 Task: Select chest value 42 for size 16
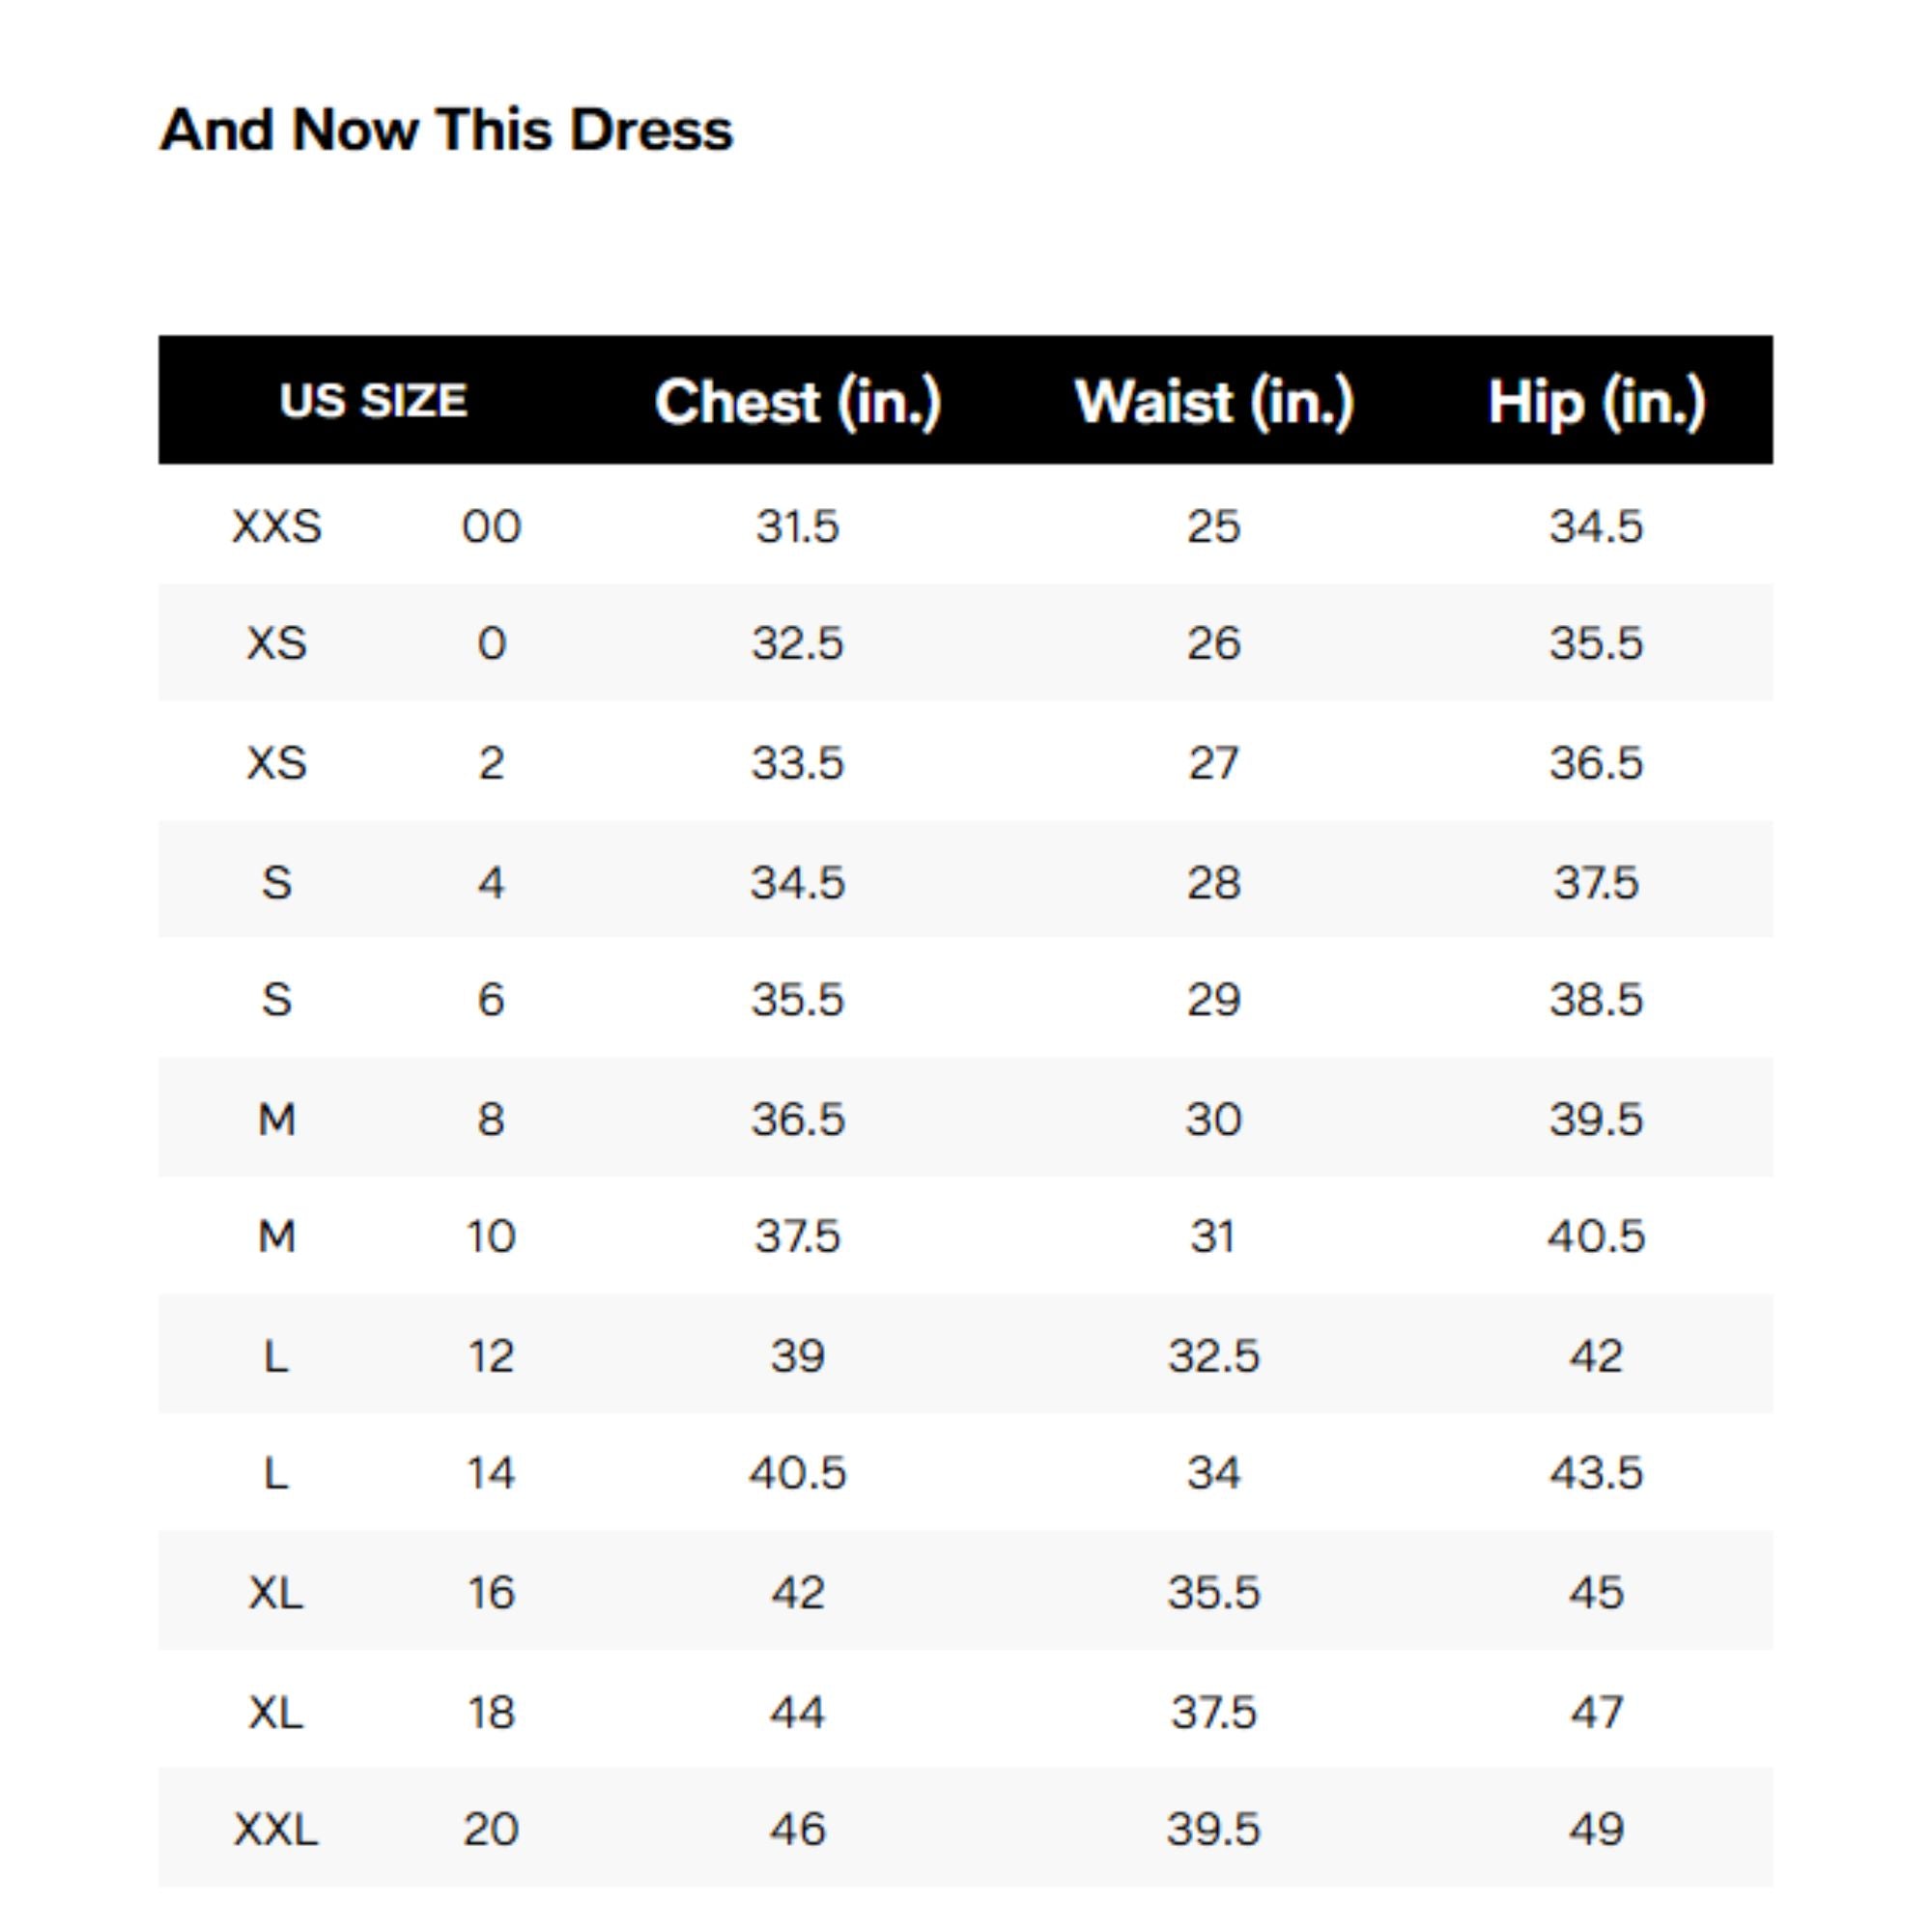798,1592
